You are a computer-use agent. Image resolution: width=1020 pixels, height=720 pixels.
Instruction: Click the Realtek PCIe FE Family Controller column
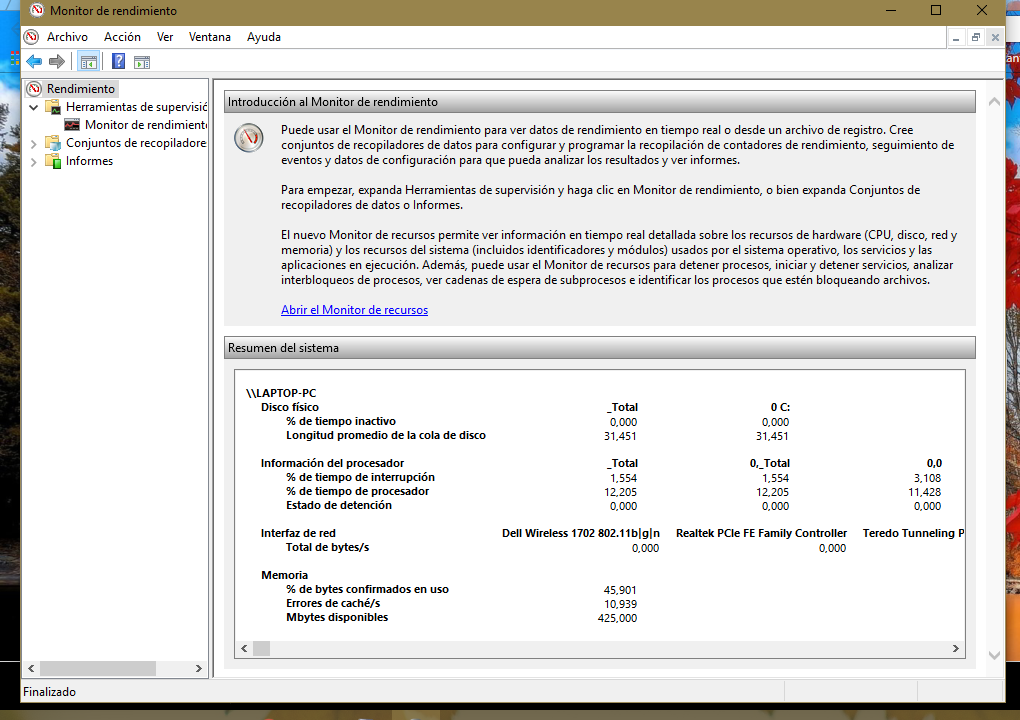(x=761, y=533)
